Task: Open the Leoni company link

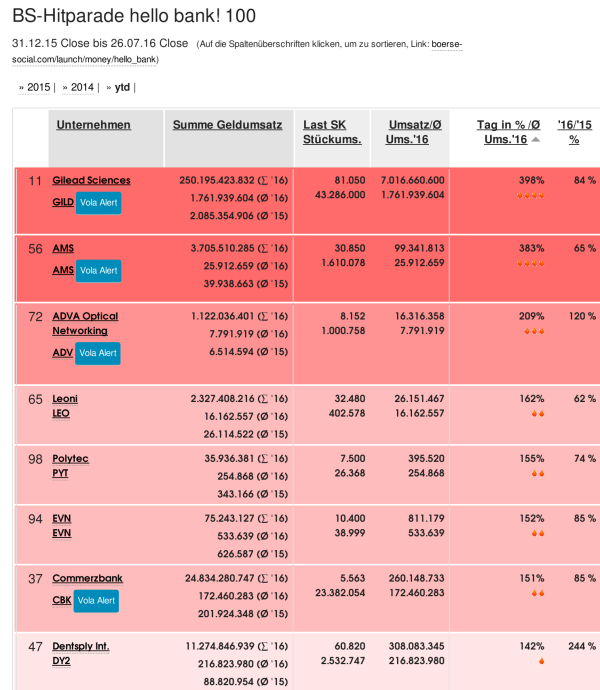Action: point(65,399)
